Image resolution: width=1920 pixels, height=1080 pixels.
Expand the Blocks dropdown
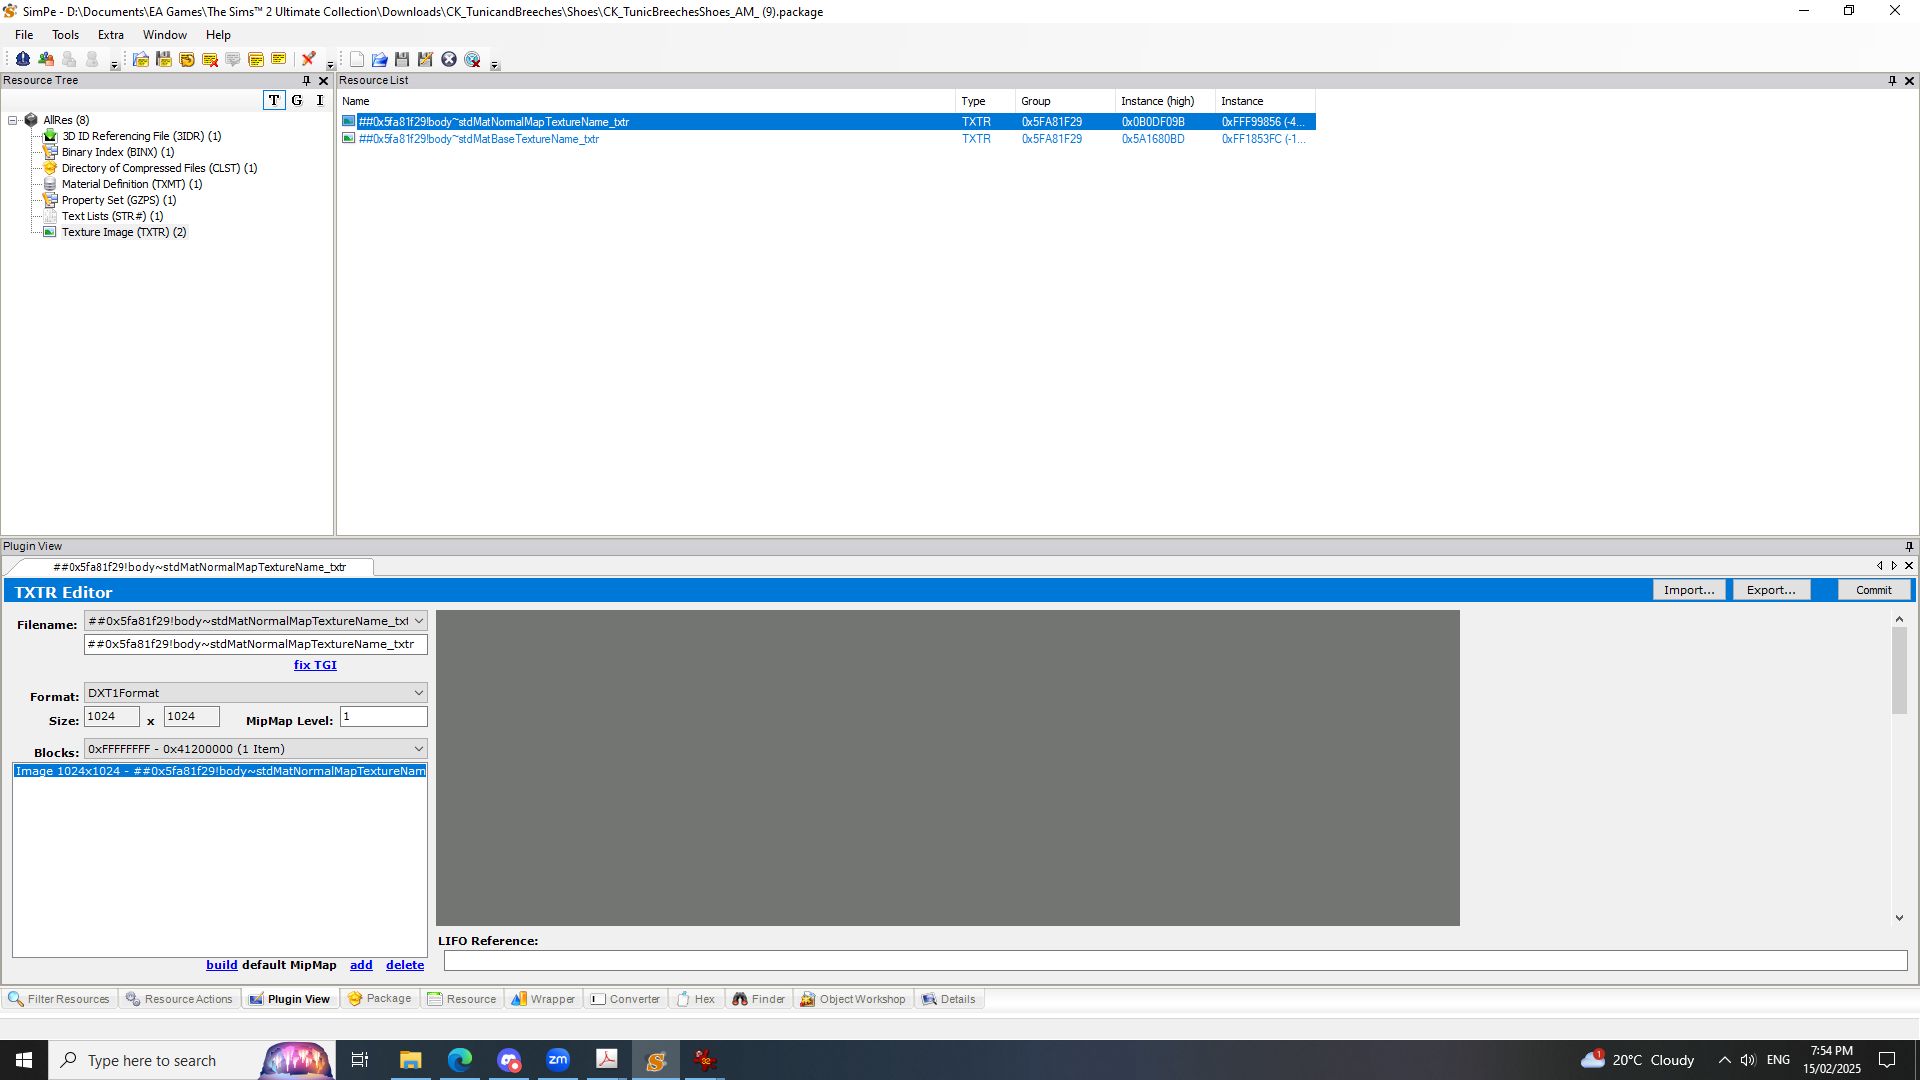[420, 748]
